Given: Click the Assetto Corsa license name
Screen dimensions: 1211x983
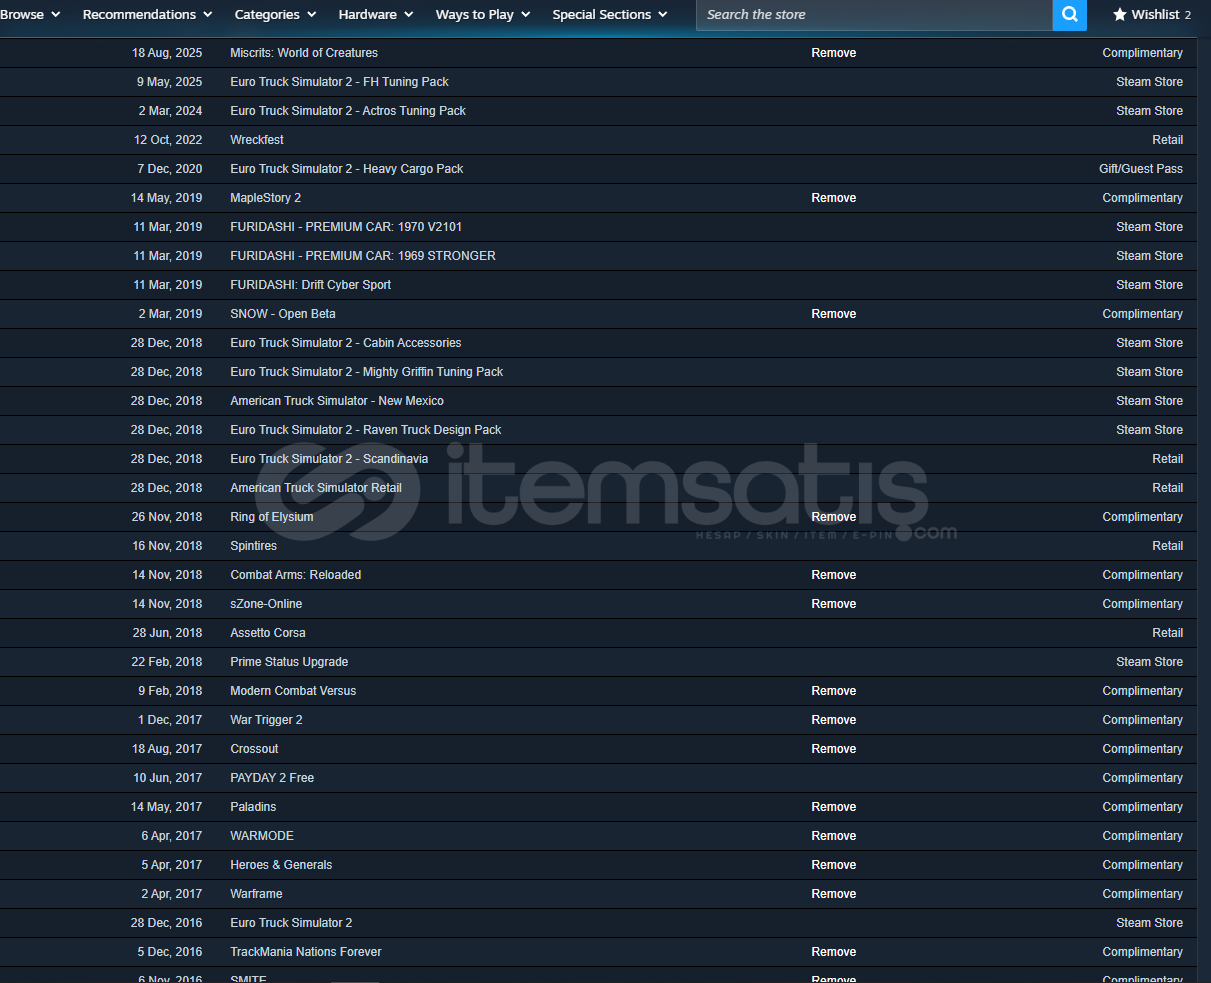Looking at the screenshot, I should click(268, 633).
